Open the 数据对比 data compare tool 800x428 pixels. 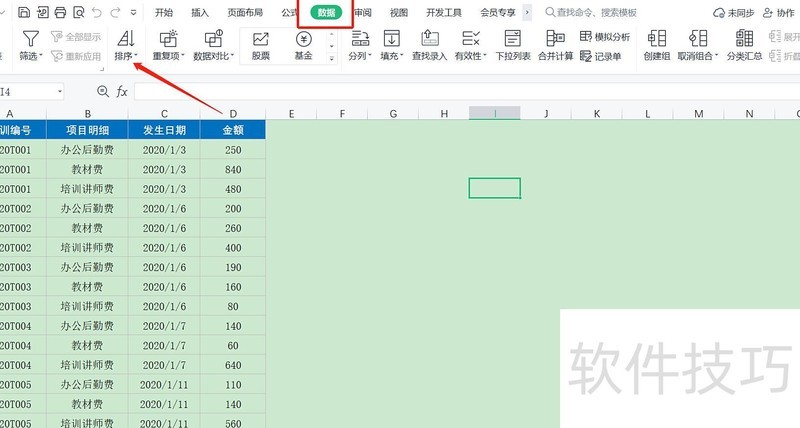(x=214, y=45)
